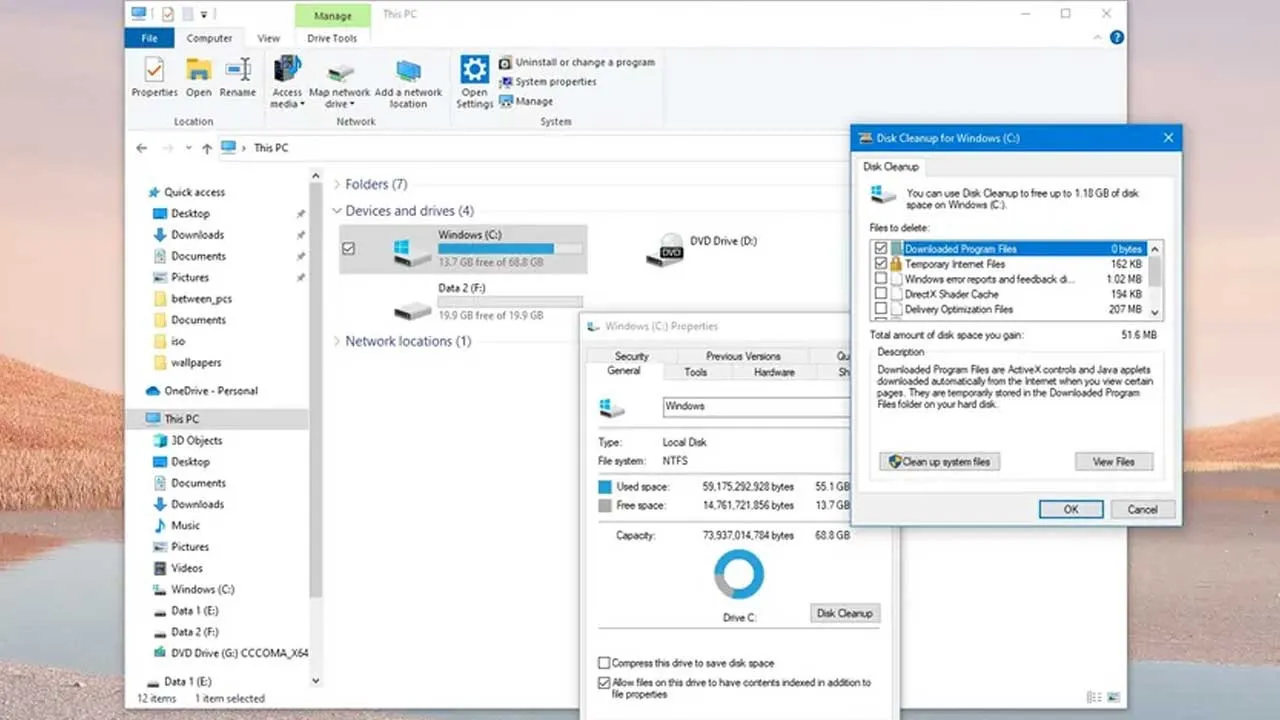
Task: Open the Previous Versions tab in Properties
Action: [x=743, y=356]
